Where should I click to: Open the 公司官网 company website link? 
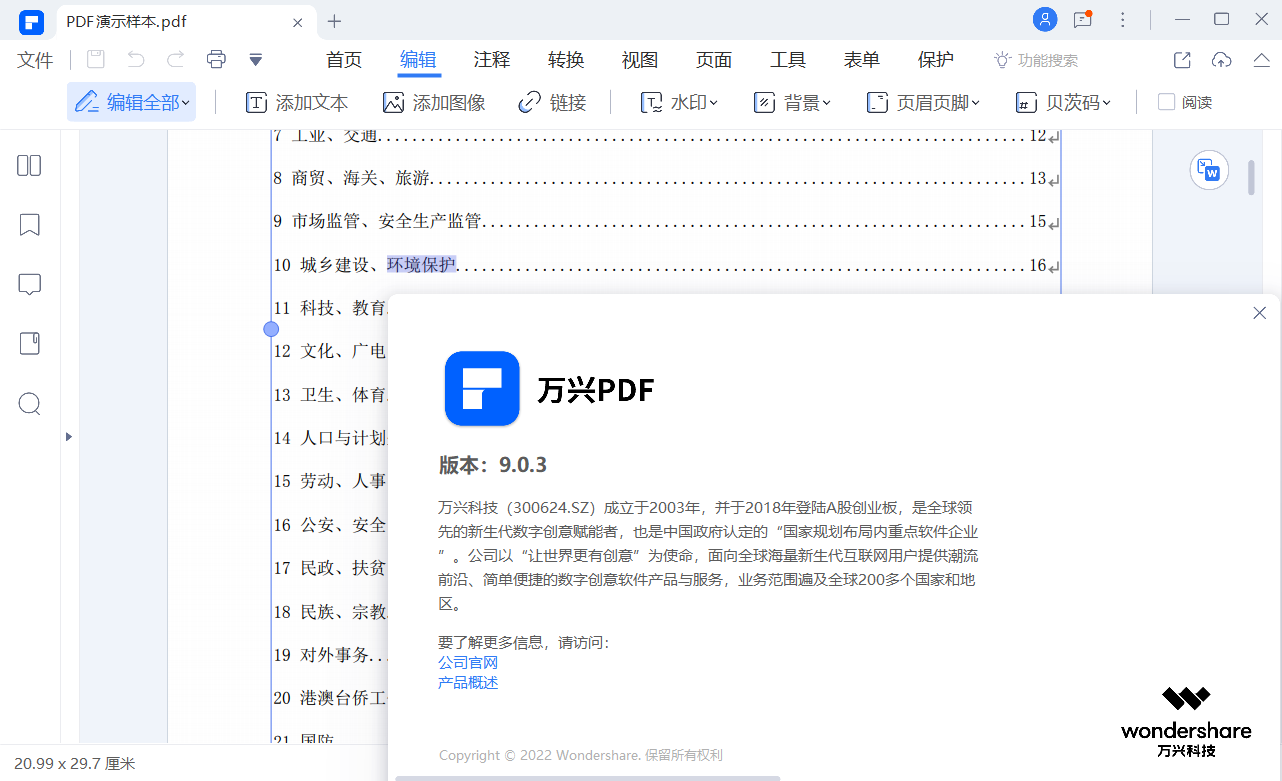468,662
